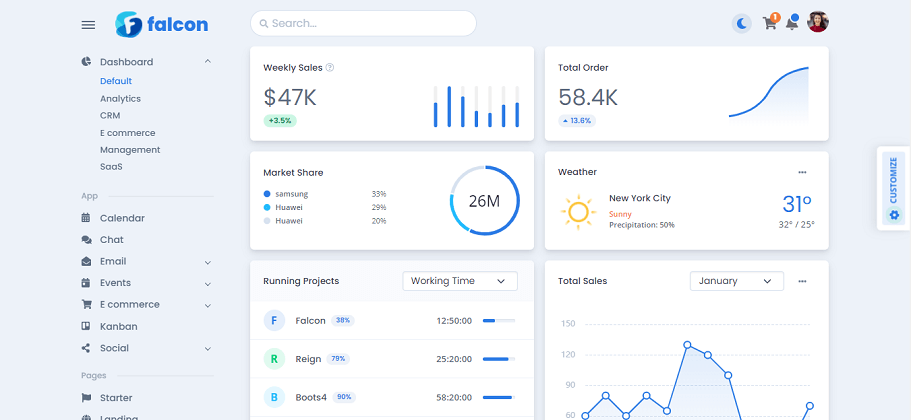
Task: Click the 12:50:00 working time
Action: (454, 321)
